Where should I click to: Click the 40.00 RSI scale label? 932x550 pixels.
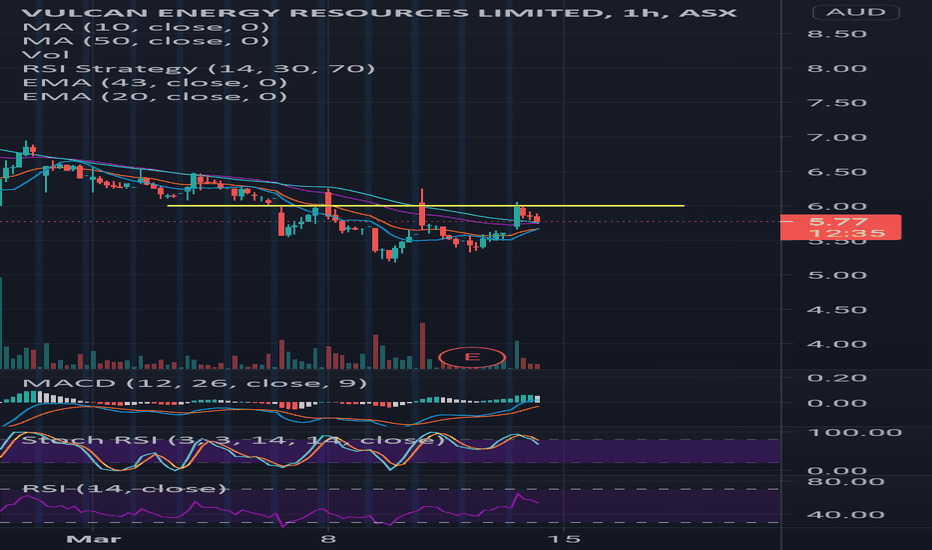846,515
